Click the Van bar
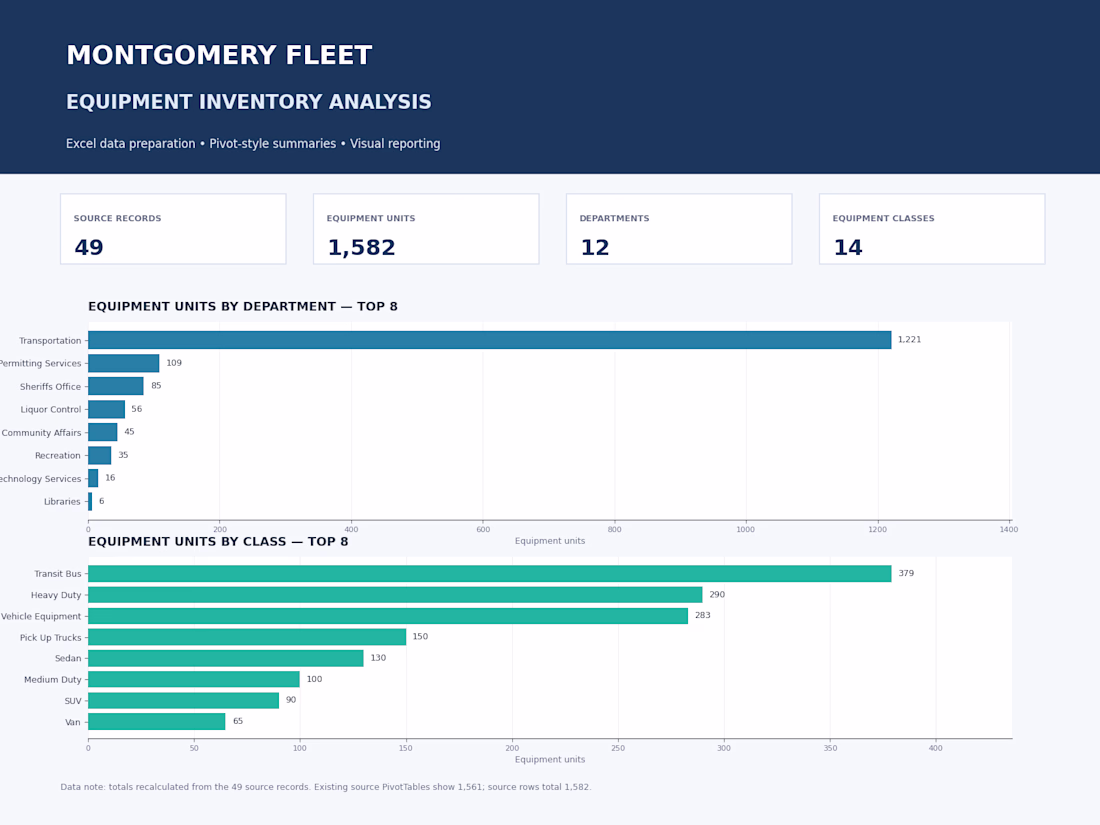 tap(156, 722)
